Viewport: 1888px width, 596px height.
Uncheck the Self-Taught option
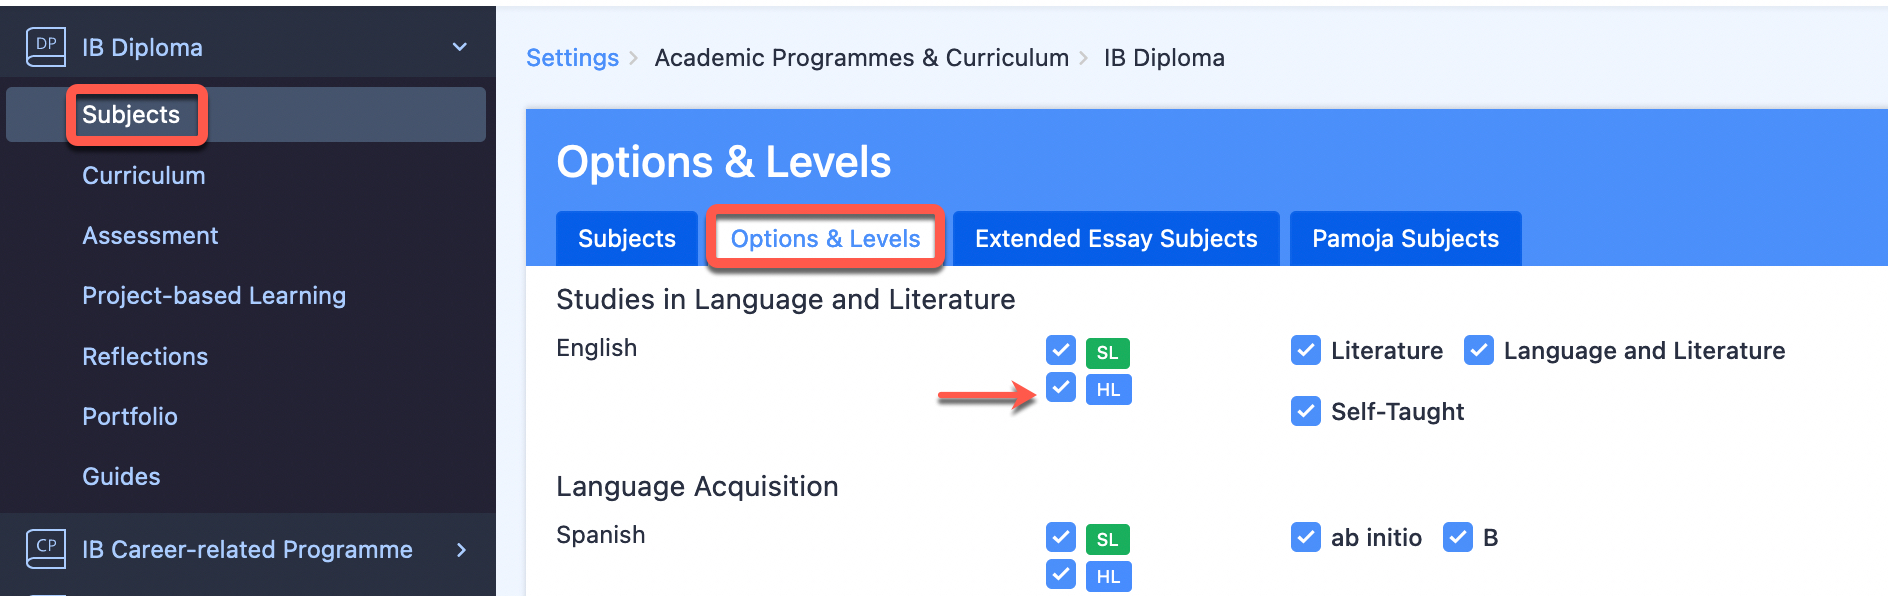[1306, 411]
